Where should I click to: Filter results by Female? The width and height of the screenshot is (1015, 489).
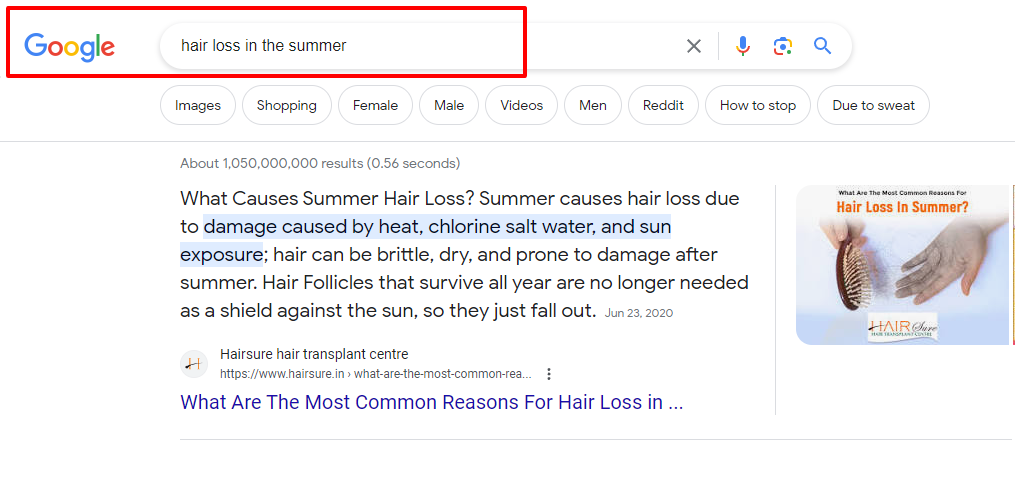click(375, 105)
